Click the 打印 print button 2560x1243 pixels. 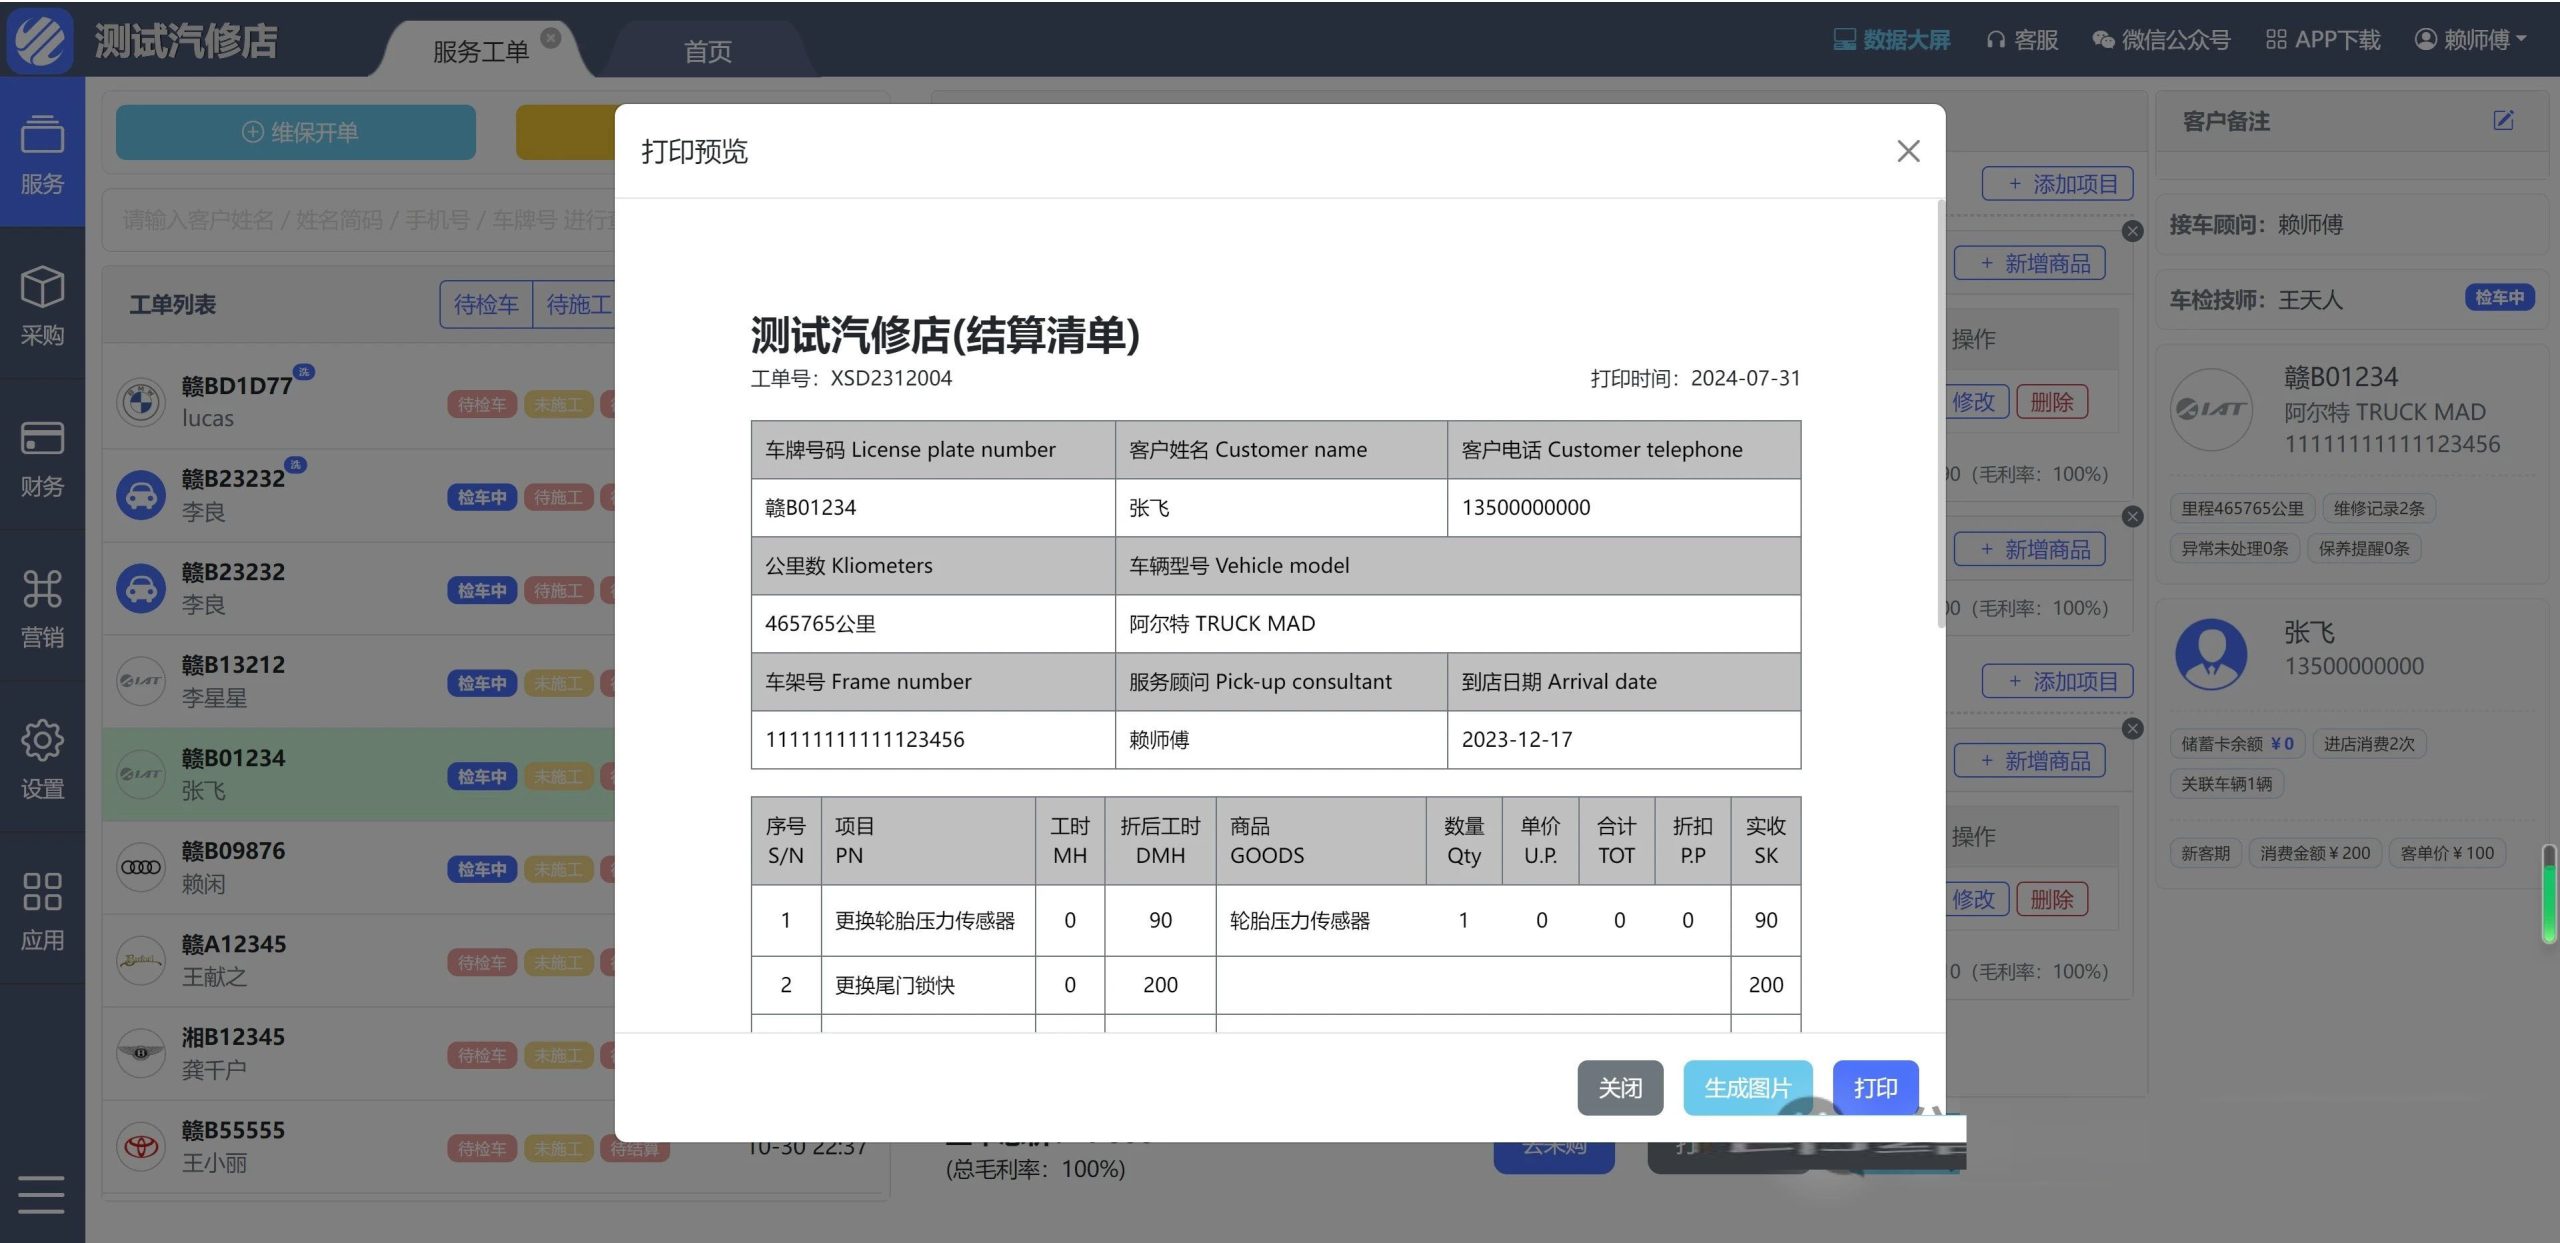click(1875, 1087)
